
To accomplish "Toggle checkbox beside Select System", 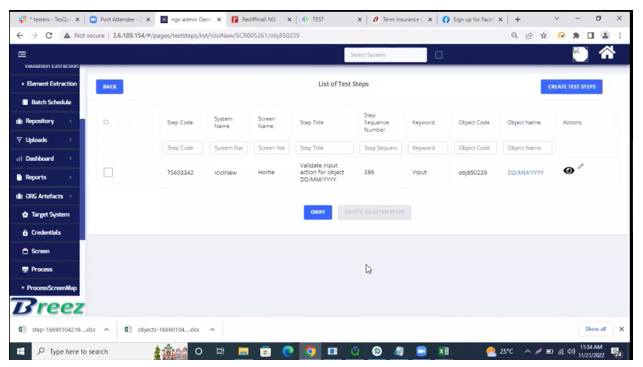I will (x=439, y=55).
